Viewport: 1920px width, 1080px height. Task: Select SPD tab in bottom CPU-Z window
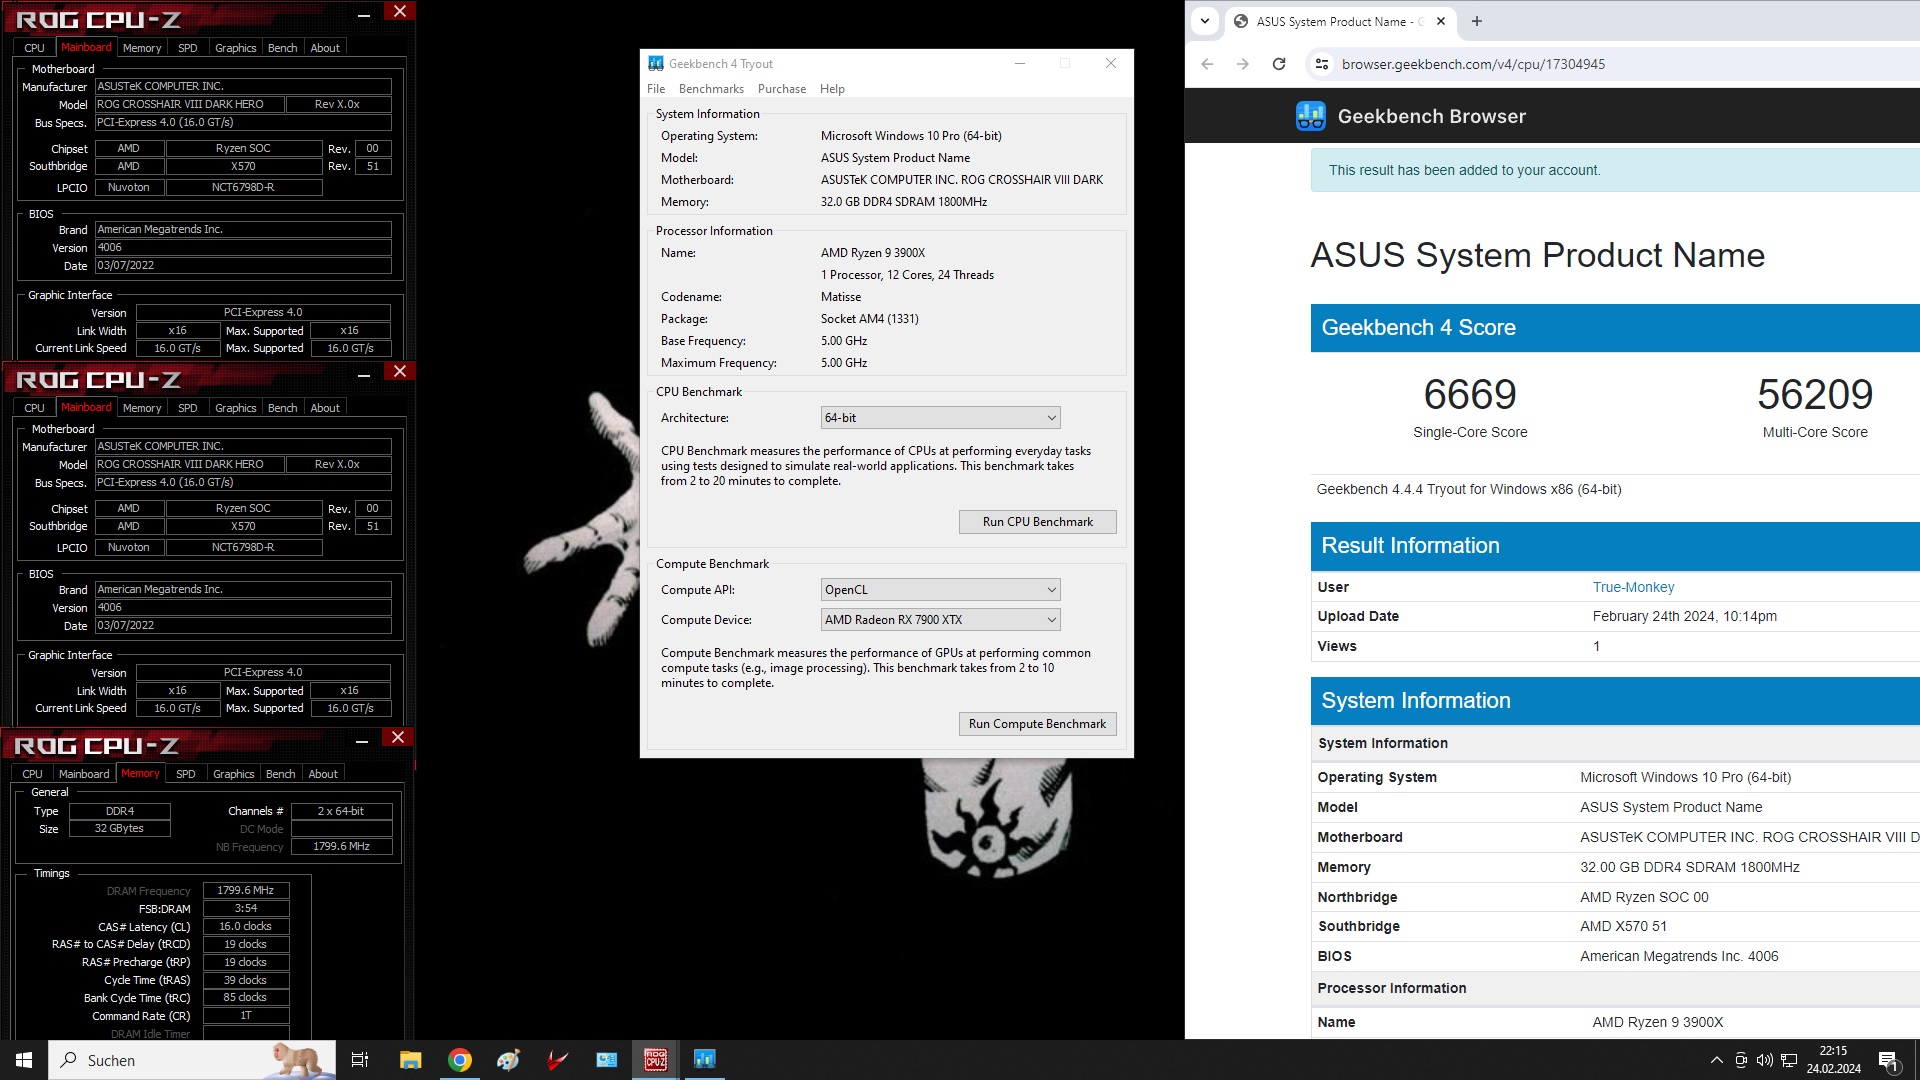(x=186, y=774)
